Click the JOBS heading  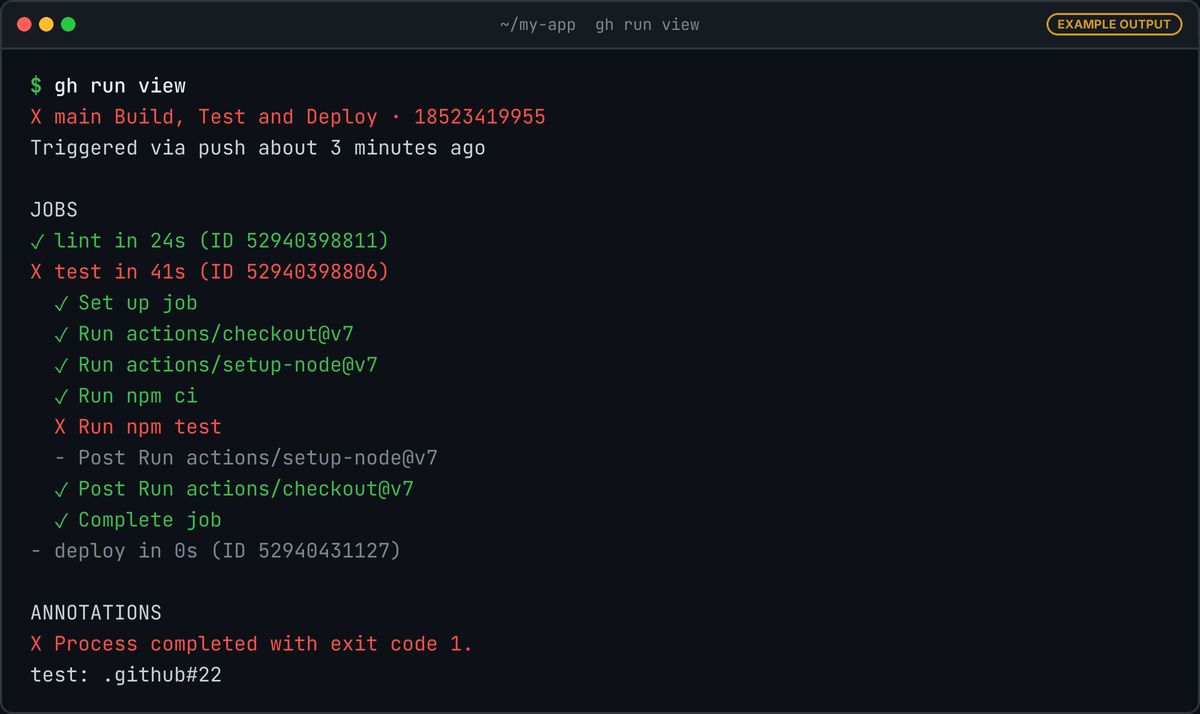pos(54,210)
